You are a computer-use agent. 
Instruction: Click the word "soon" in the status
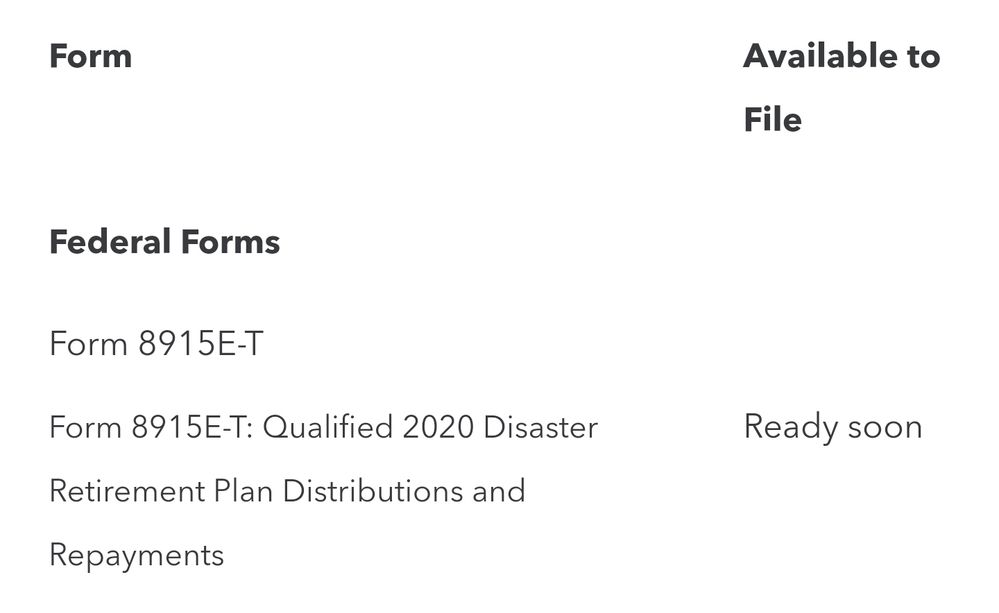click(884, 427)
